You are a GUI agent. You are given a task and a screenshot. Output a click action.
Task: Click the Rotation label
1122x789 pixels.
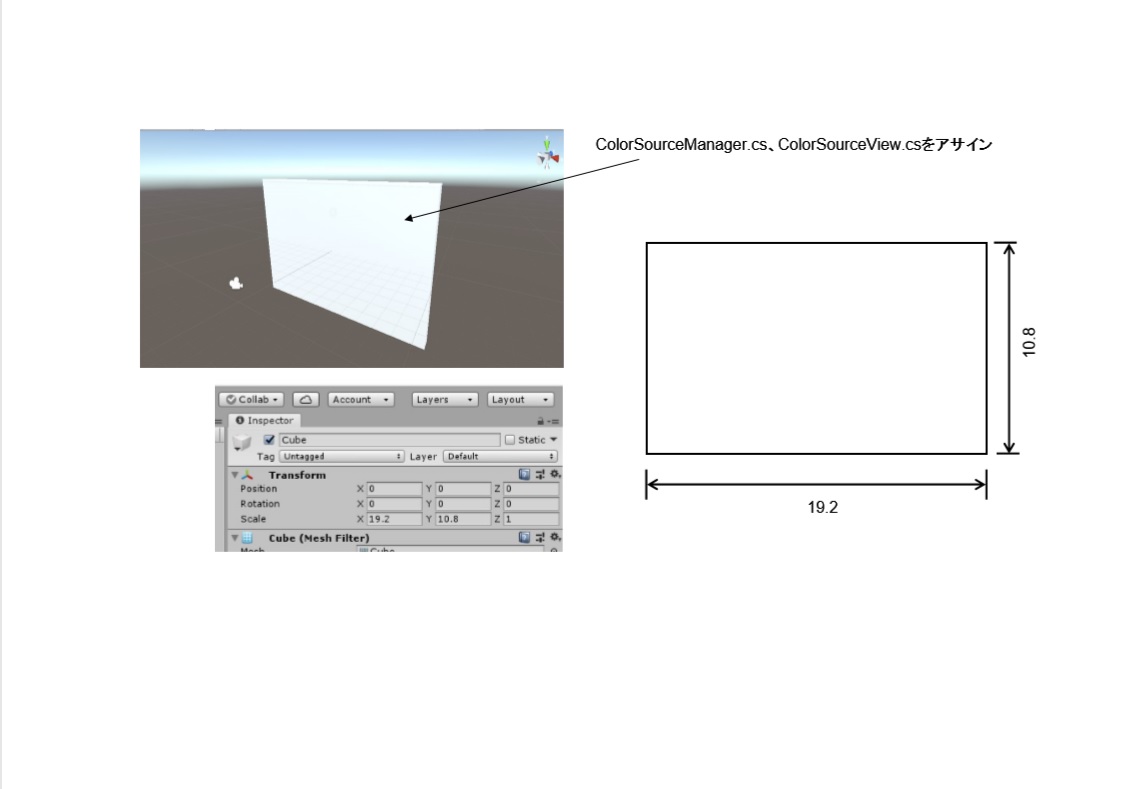pos(260,504)
